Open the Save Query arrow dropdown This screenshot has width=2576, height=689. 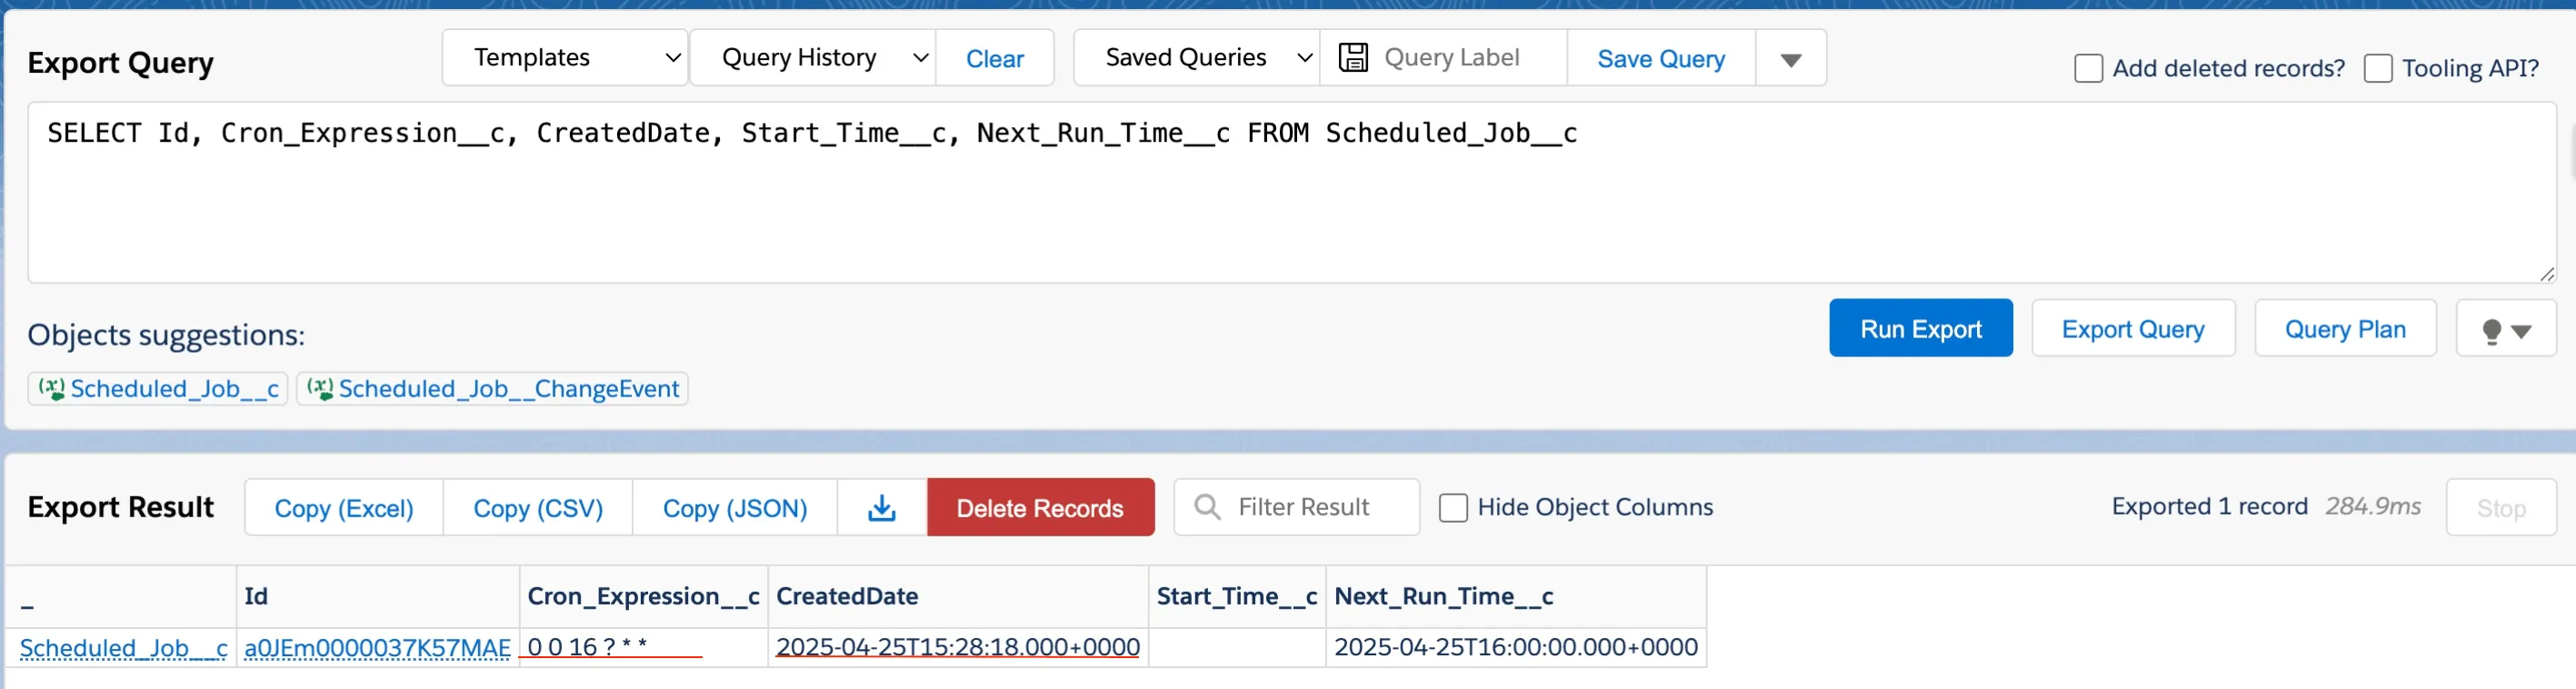coord(1790,60)
